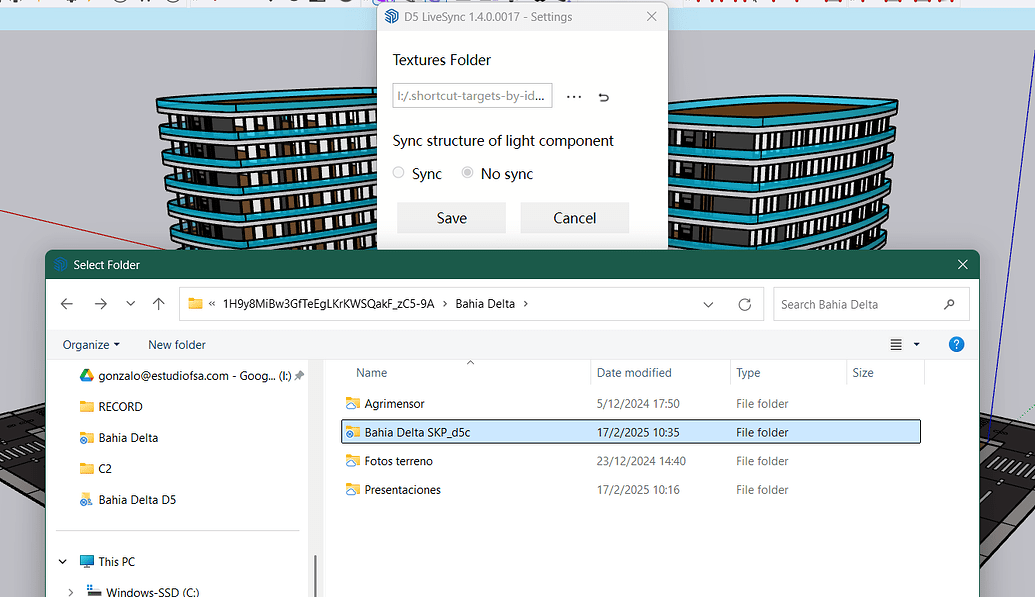The image size is (1035, 597).
Task: Open the recent locations dropdown arrow
Action: click(x=131, y=304)
